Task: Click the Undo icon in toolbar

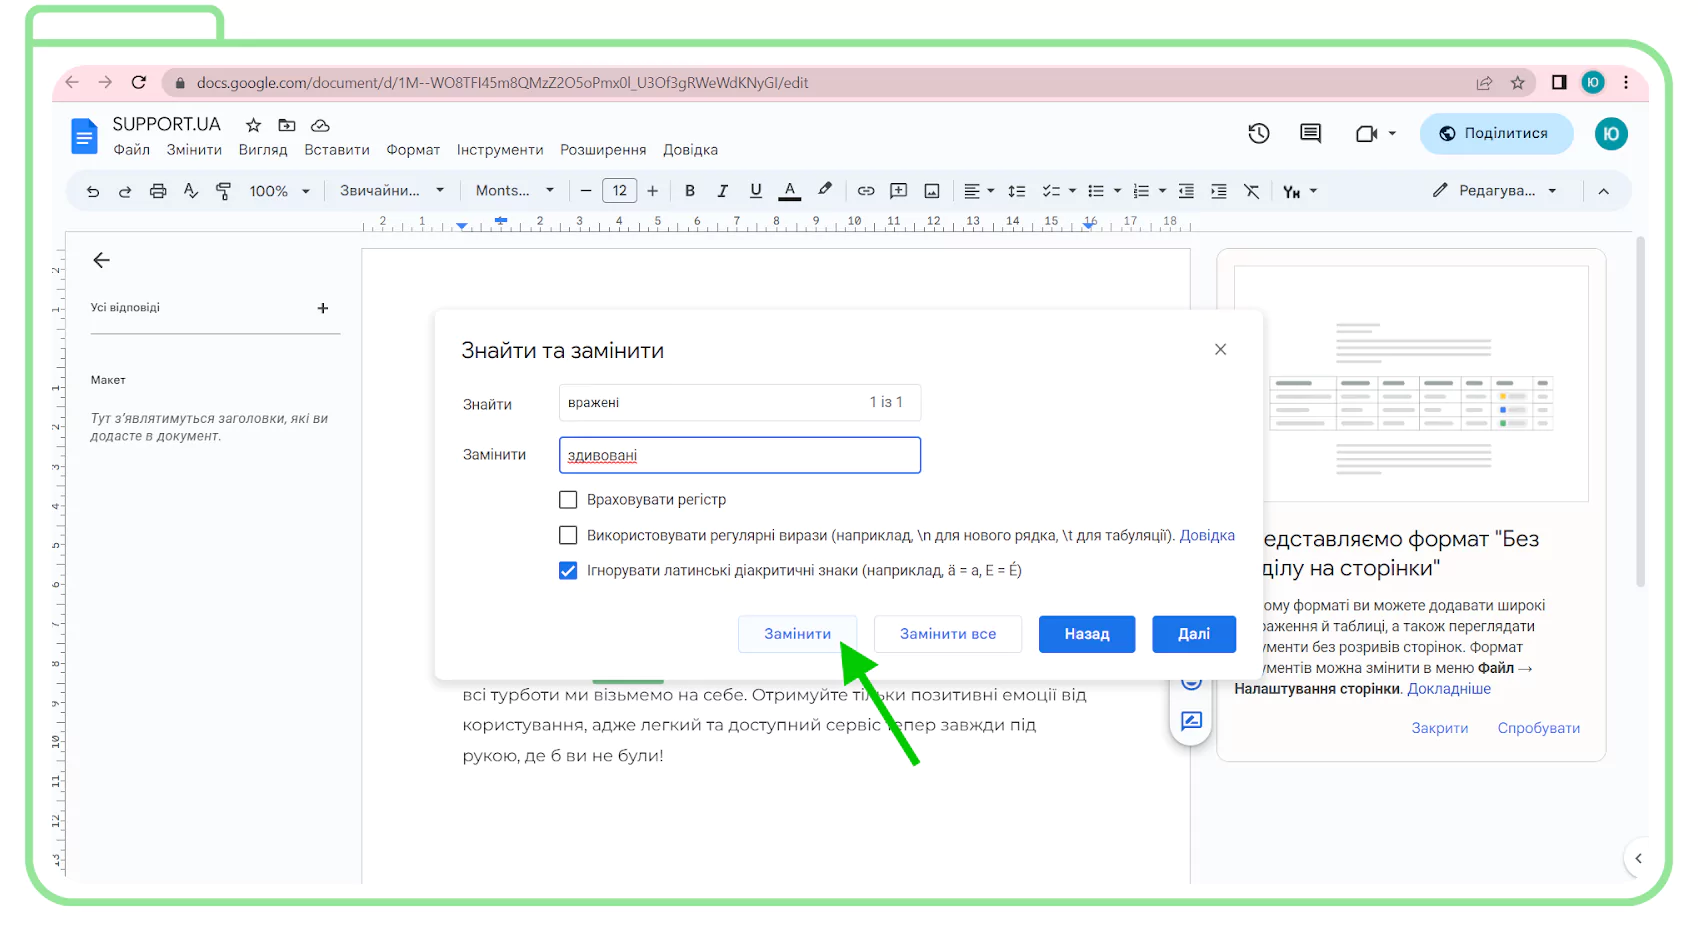Action: (93, 191)
